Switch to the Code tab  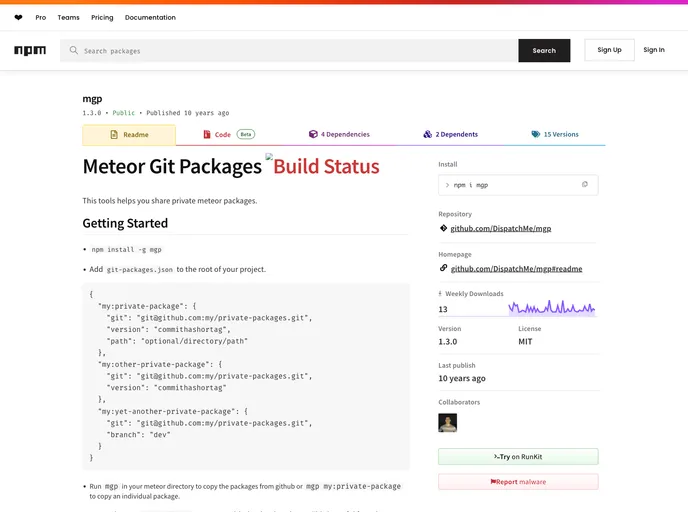228,134
